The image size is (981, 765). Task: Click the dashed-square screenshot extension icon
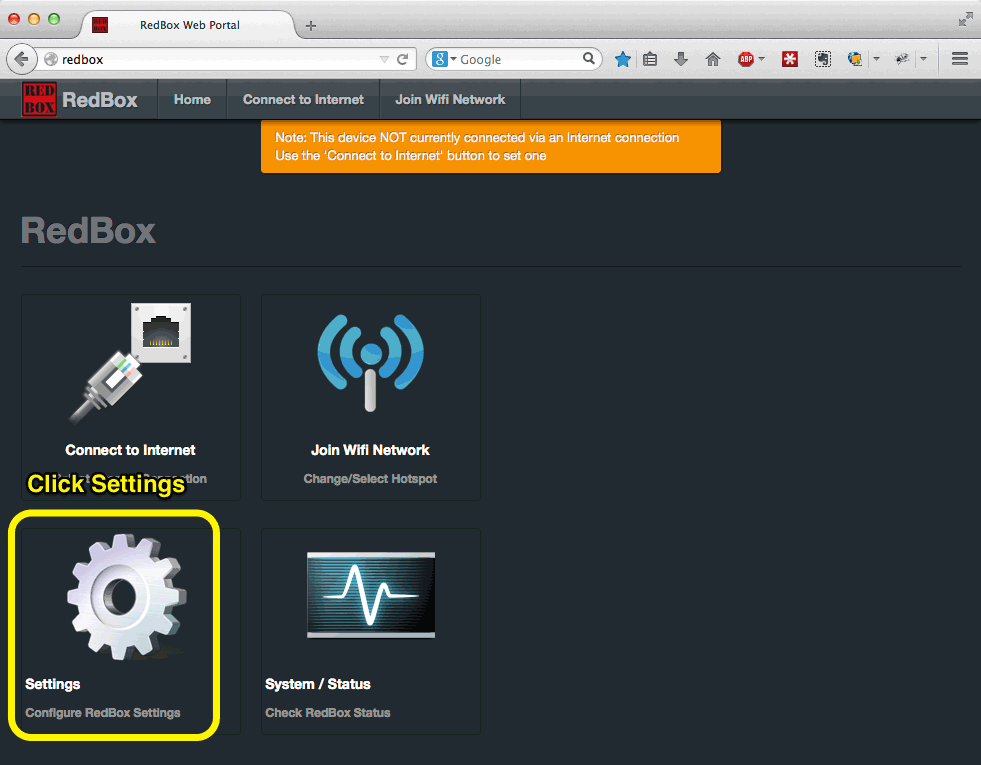[823, 59]
